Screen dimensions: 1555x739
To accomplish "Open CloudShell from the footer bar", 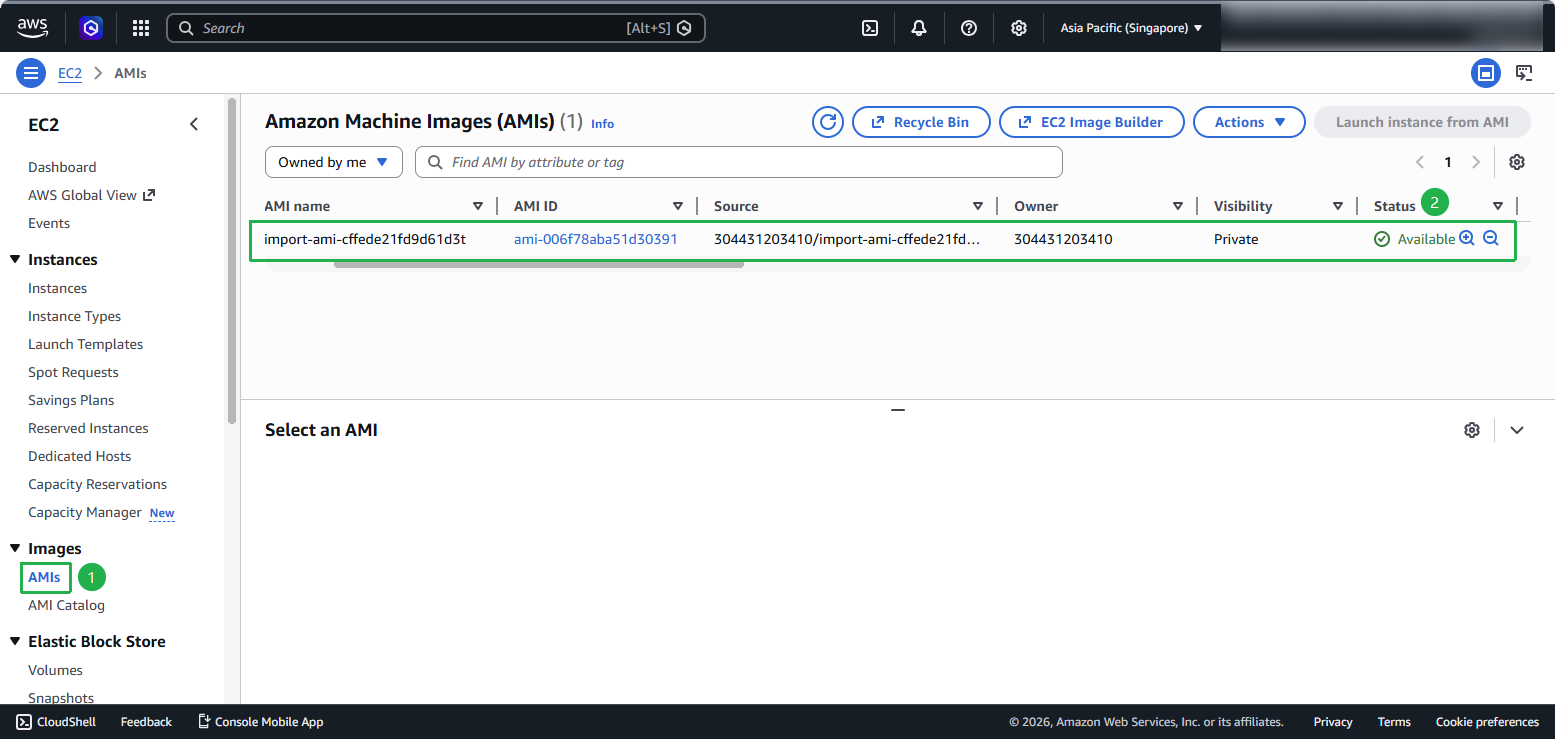I will [x=56, y=722].
